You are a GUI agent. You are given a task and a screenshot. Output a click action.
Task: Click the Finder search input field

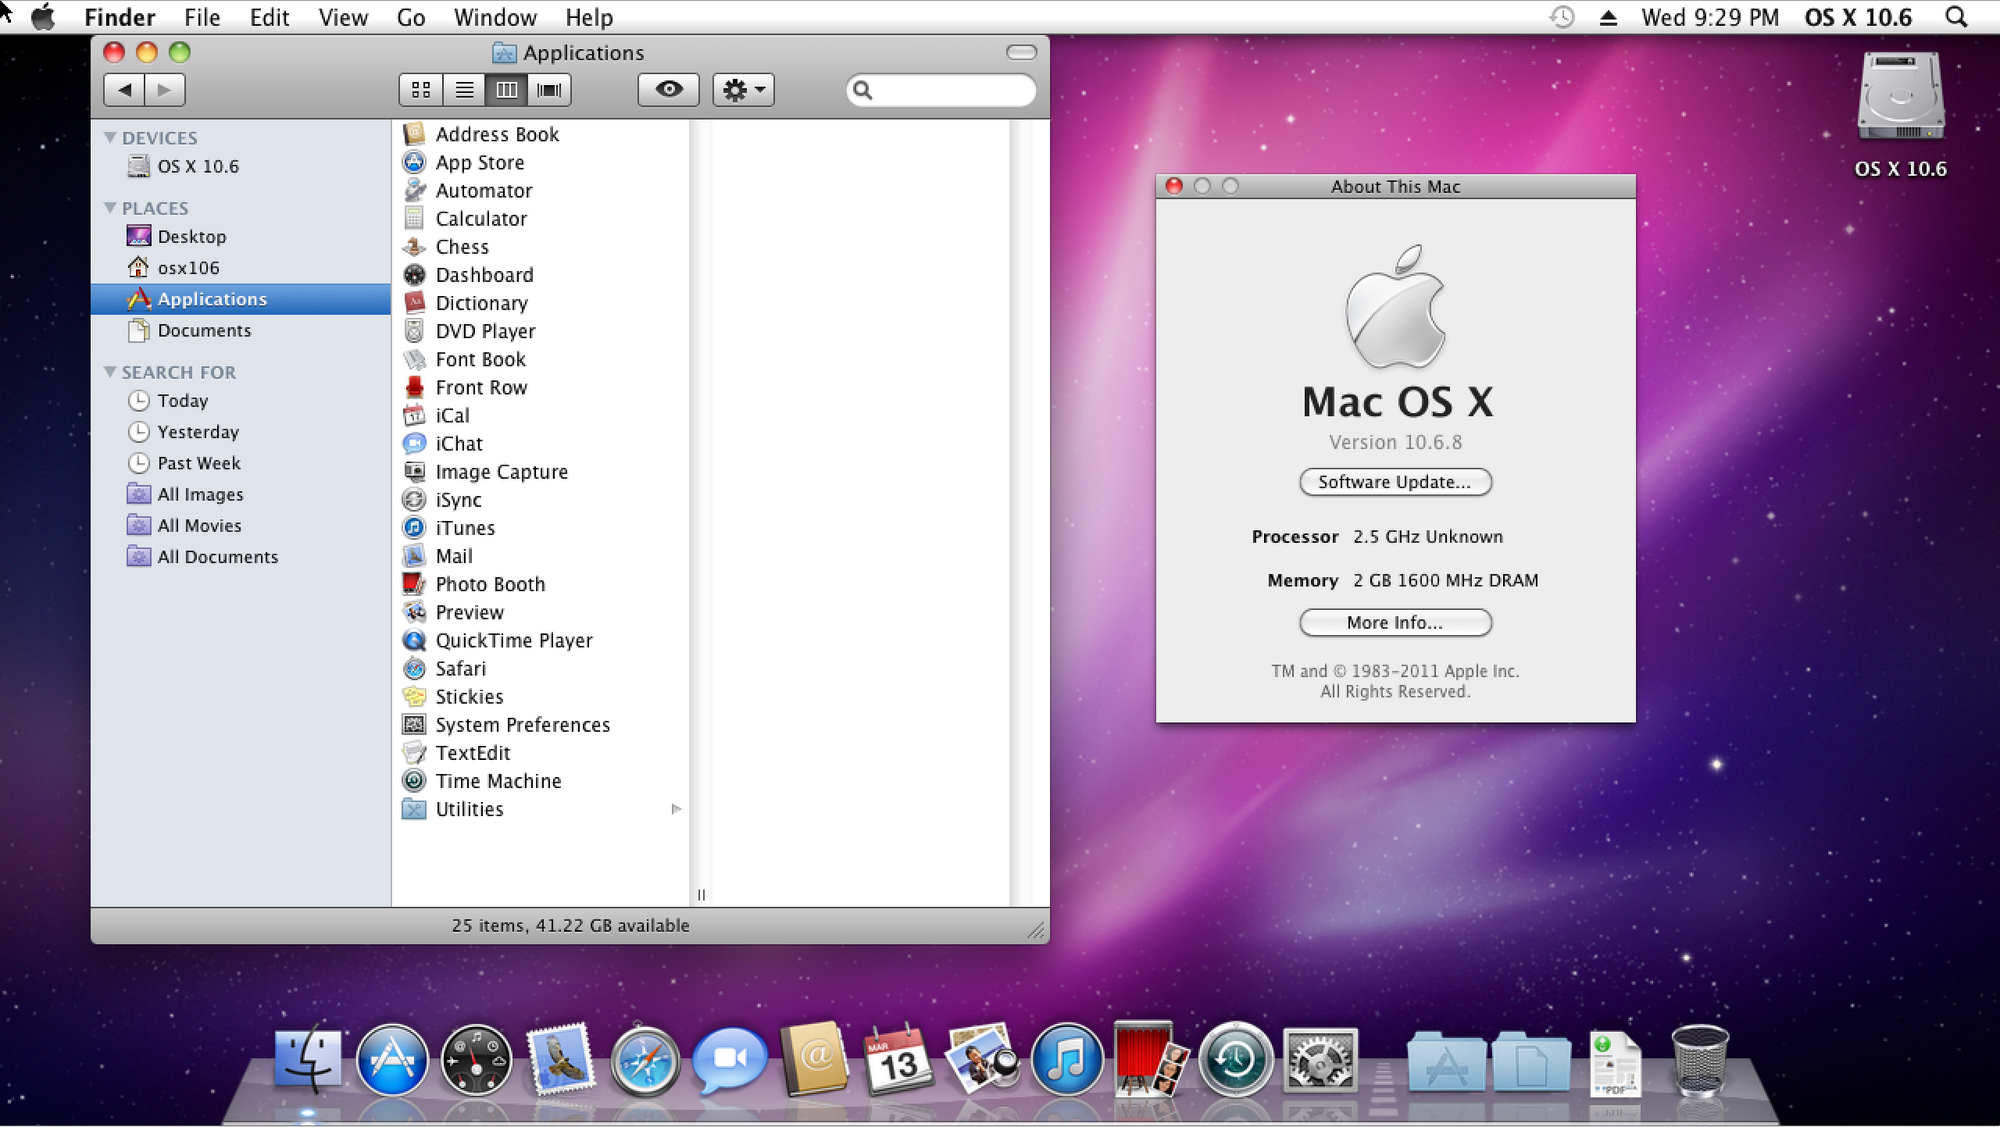(941, 89)
